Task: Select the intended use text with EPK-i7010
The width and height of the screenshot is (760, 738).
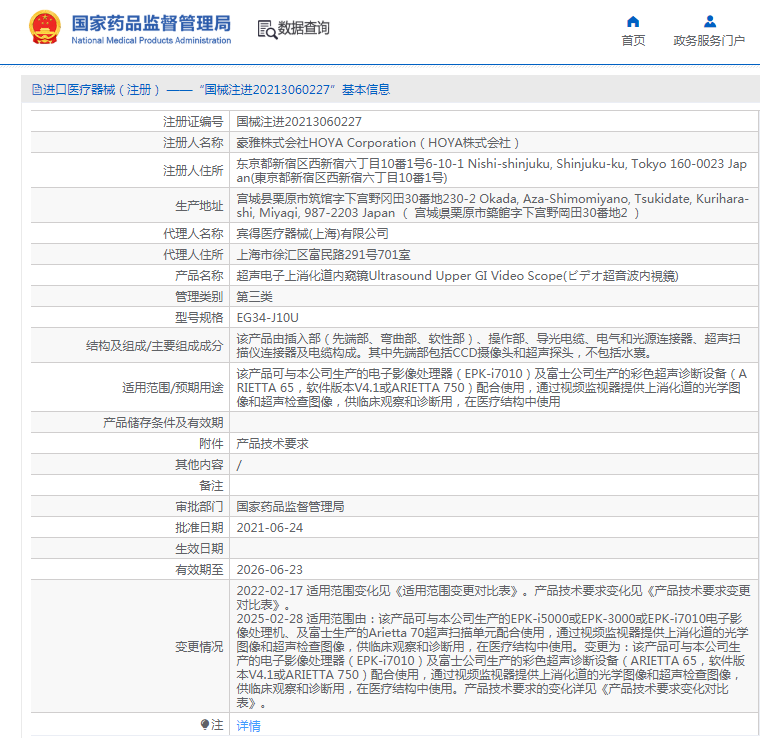Action: [x=493, y=388]
